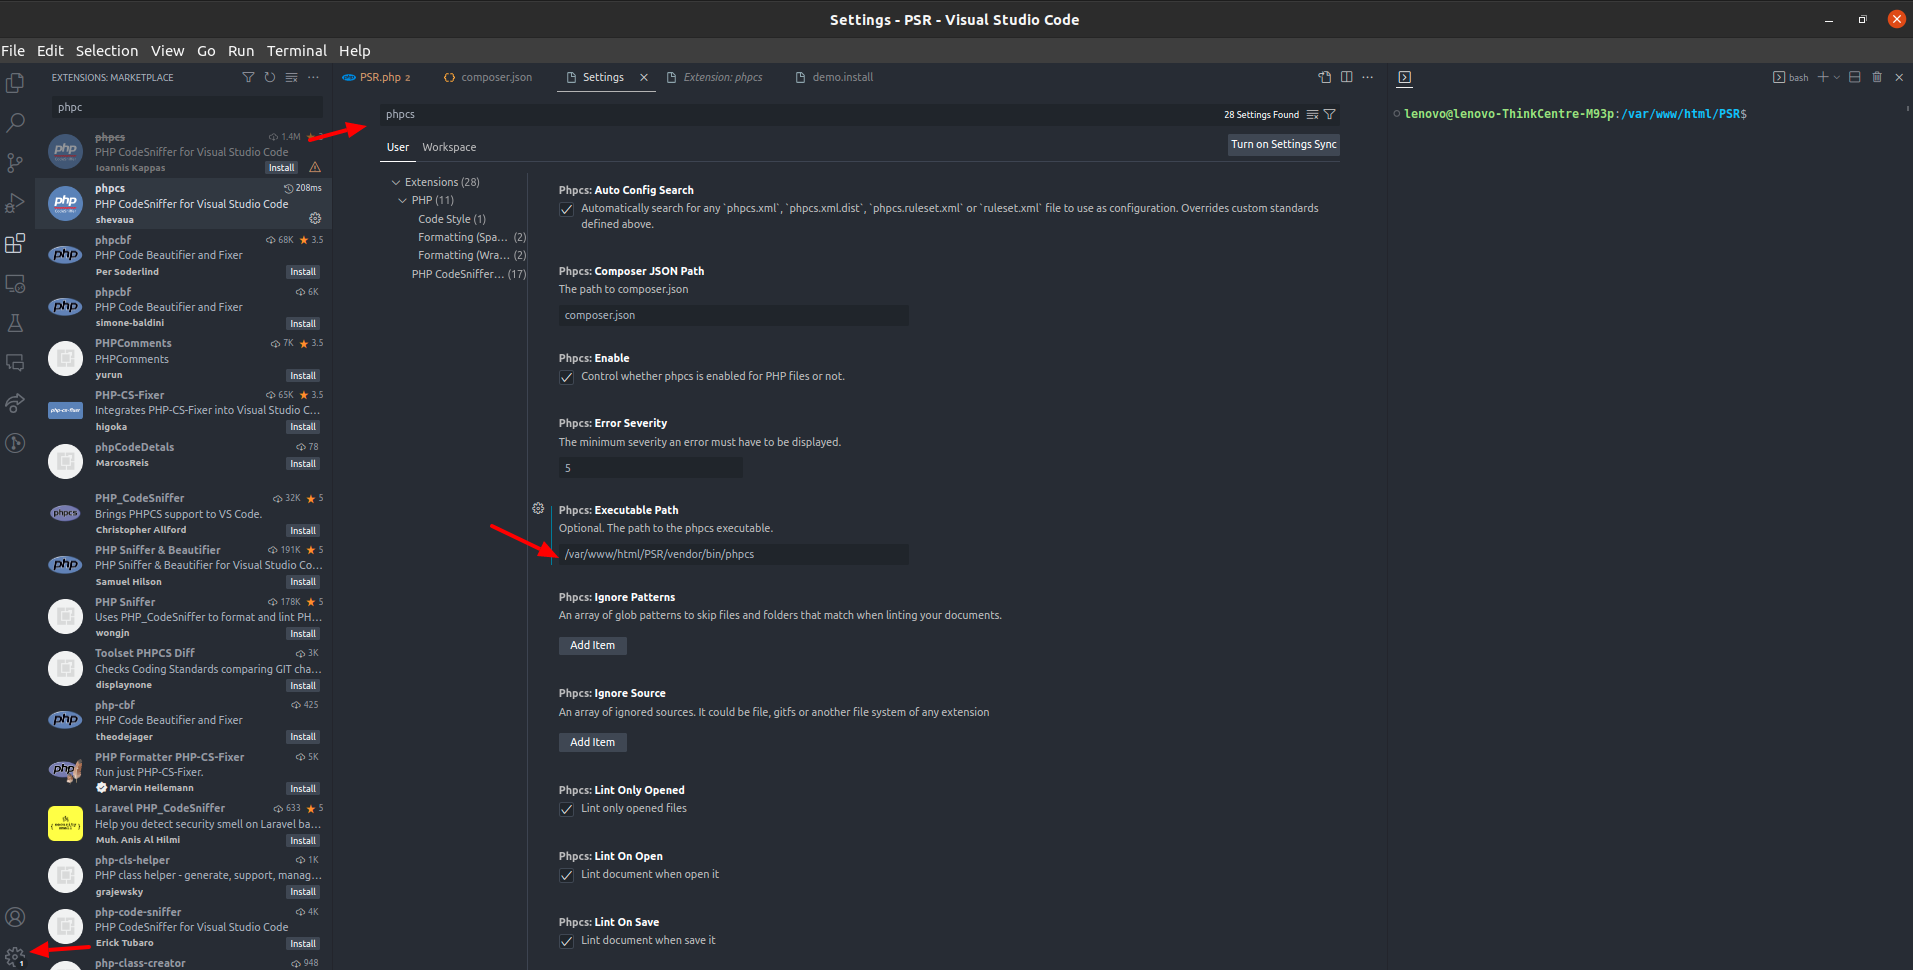Open the Search view in activity bar
This screenshot has width=1913, height=970.
(x=15, y=123)
